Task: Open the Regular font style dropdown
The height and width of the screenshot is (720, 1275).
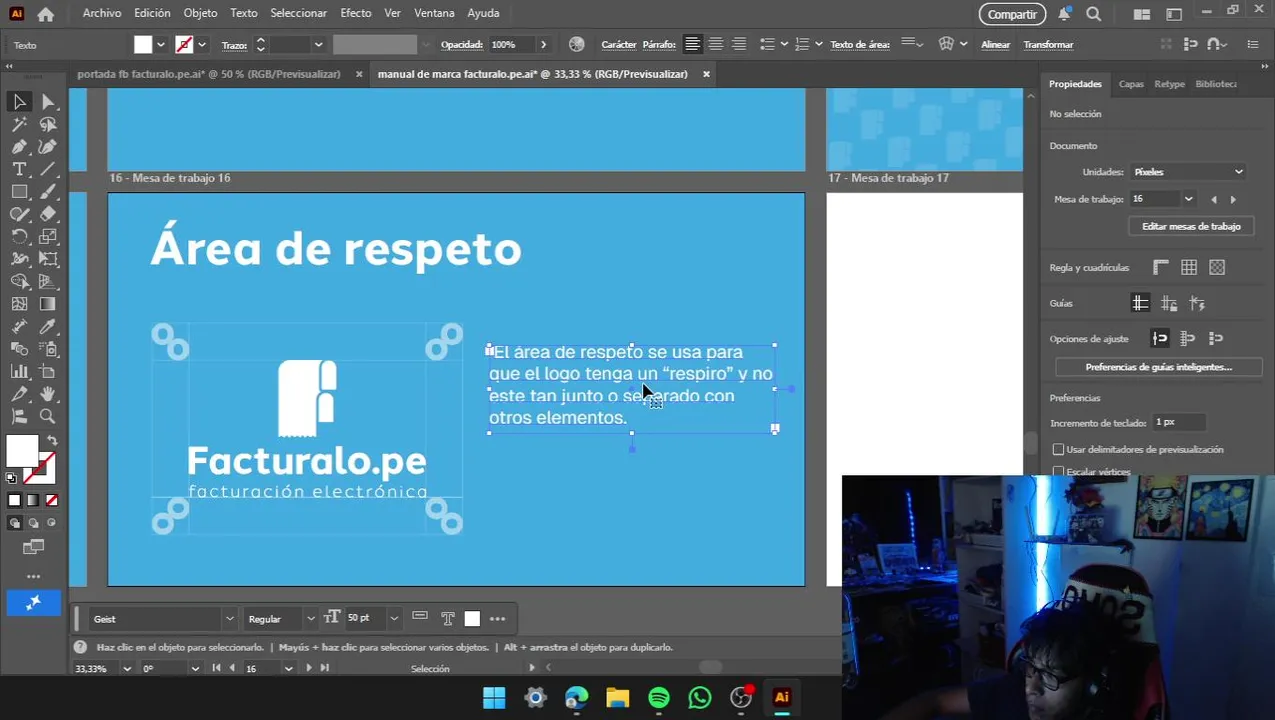Action: point(310,619)
